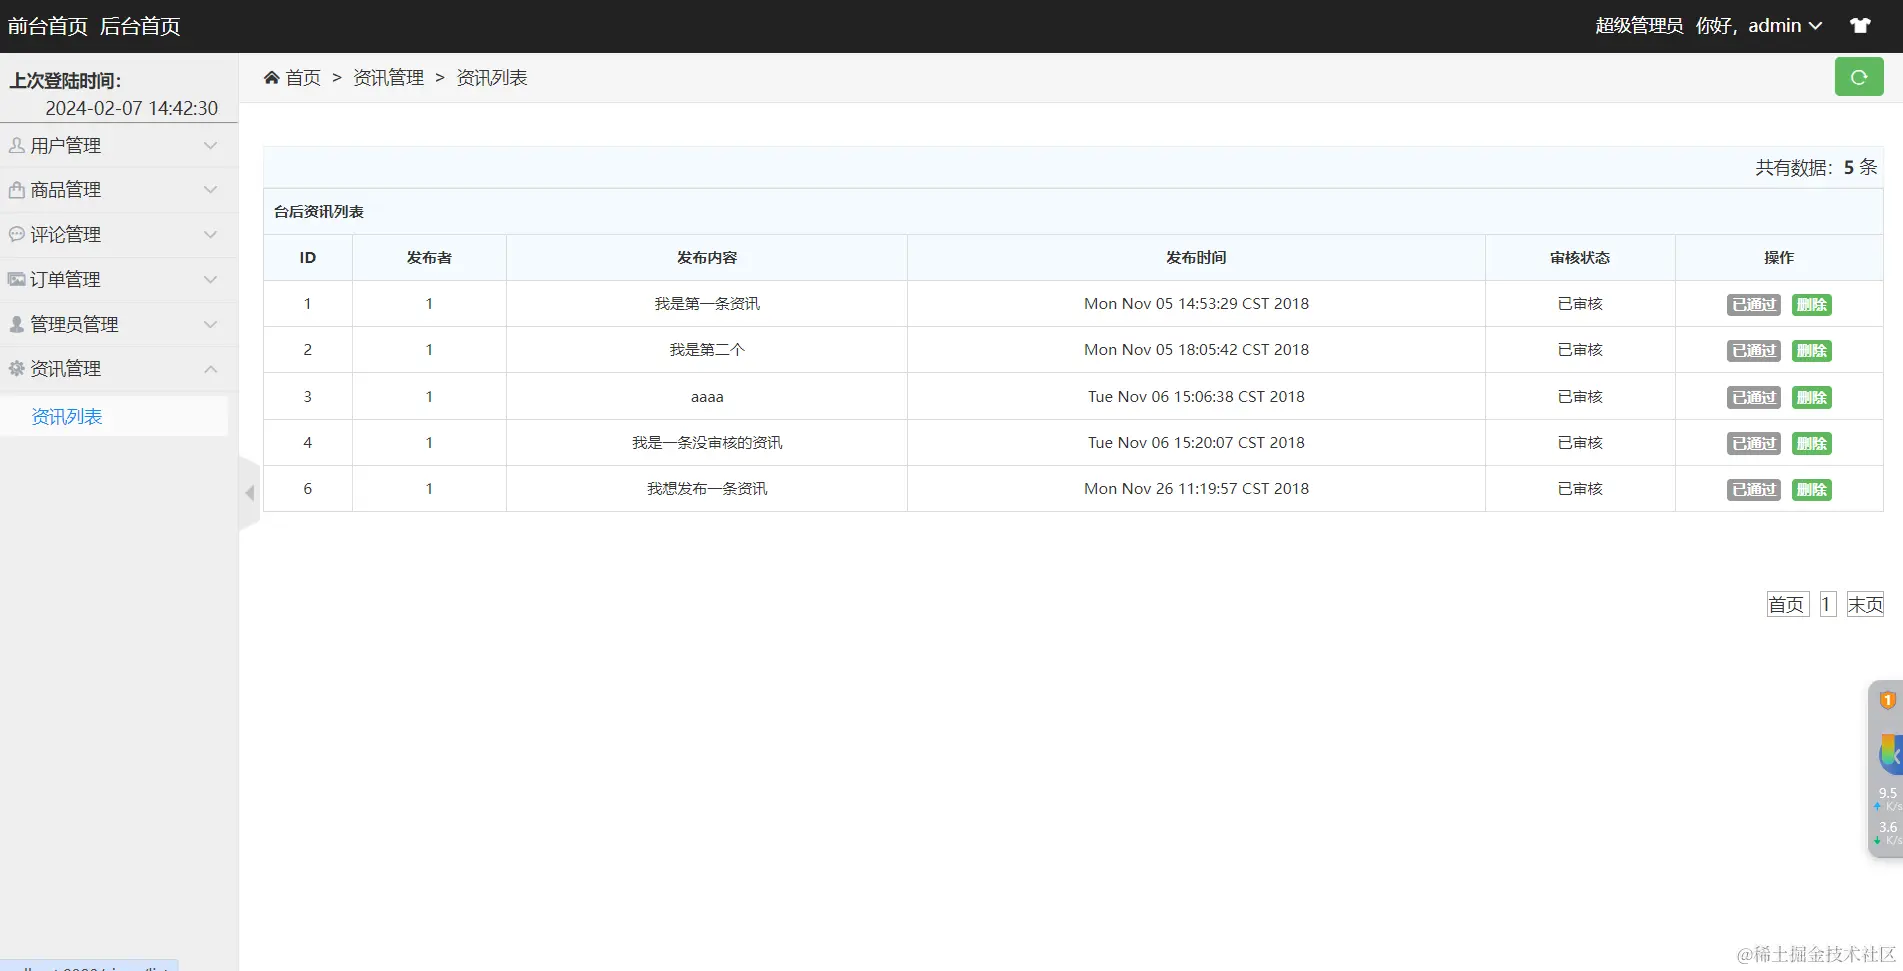Expand the 商品管理 menu chevron
The image size is (1903, 971).
tap(210, 189)
